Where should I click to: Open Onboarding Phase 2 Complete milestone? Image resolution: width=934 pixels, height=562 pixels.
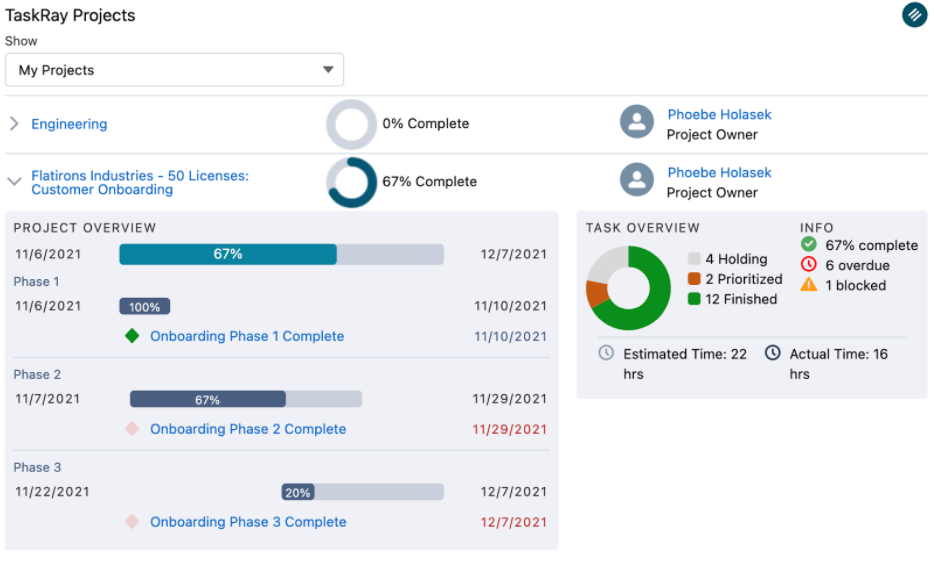coord(248,429)
